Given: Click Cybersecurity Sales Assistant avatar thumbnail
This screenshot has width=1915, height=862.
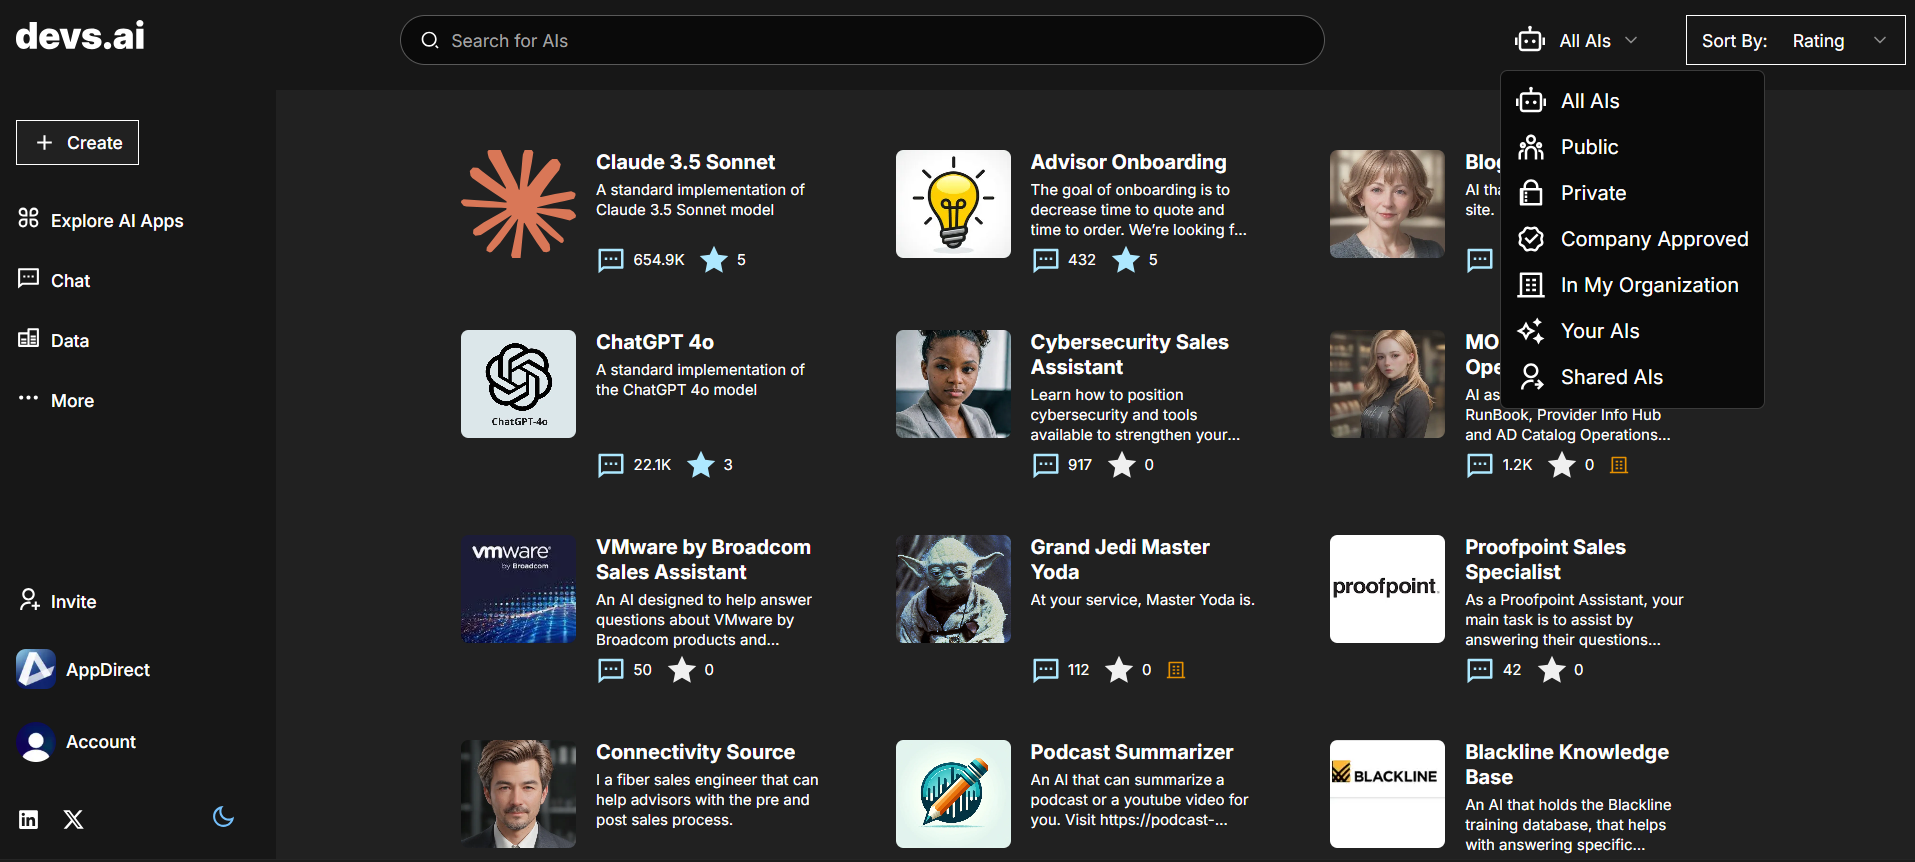Looking at the screenshot, I should click(x=953, y=384).
